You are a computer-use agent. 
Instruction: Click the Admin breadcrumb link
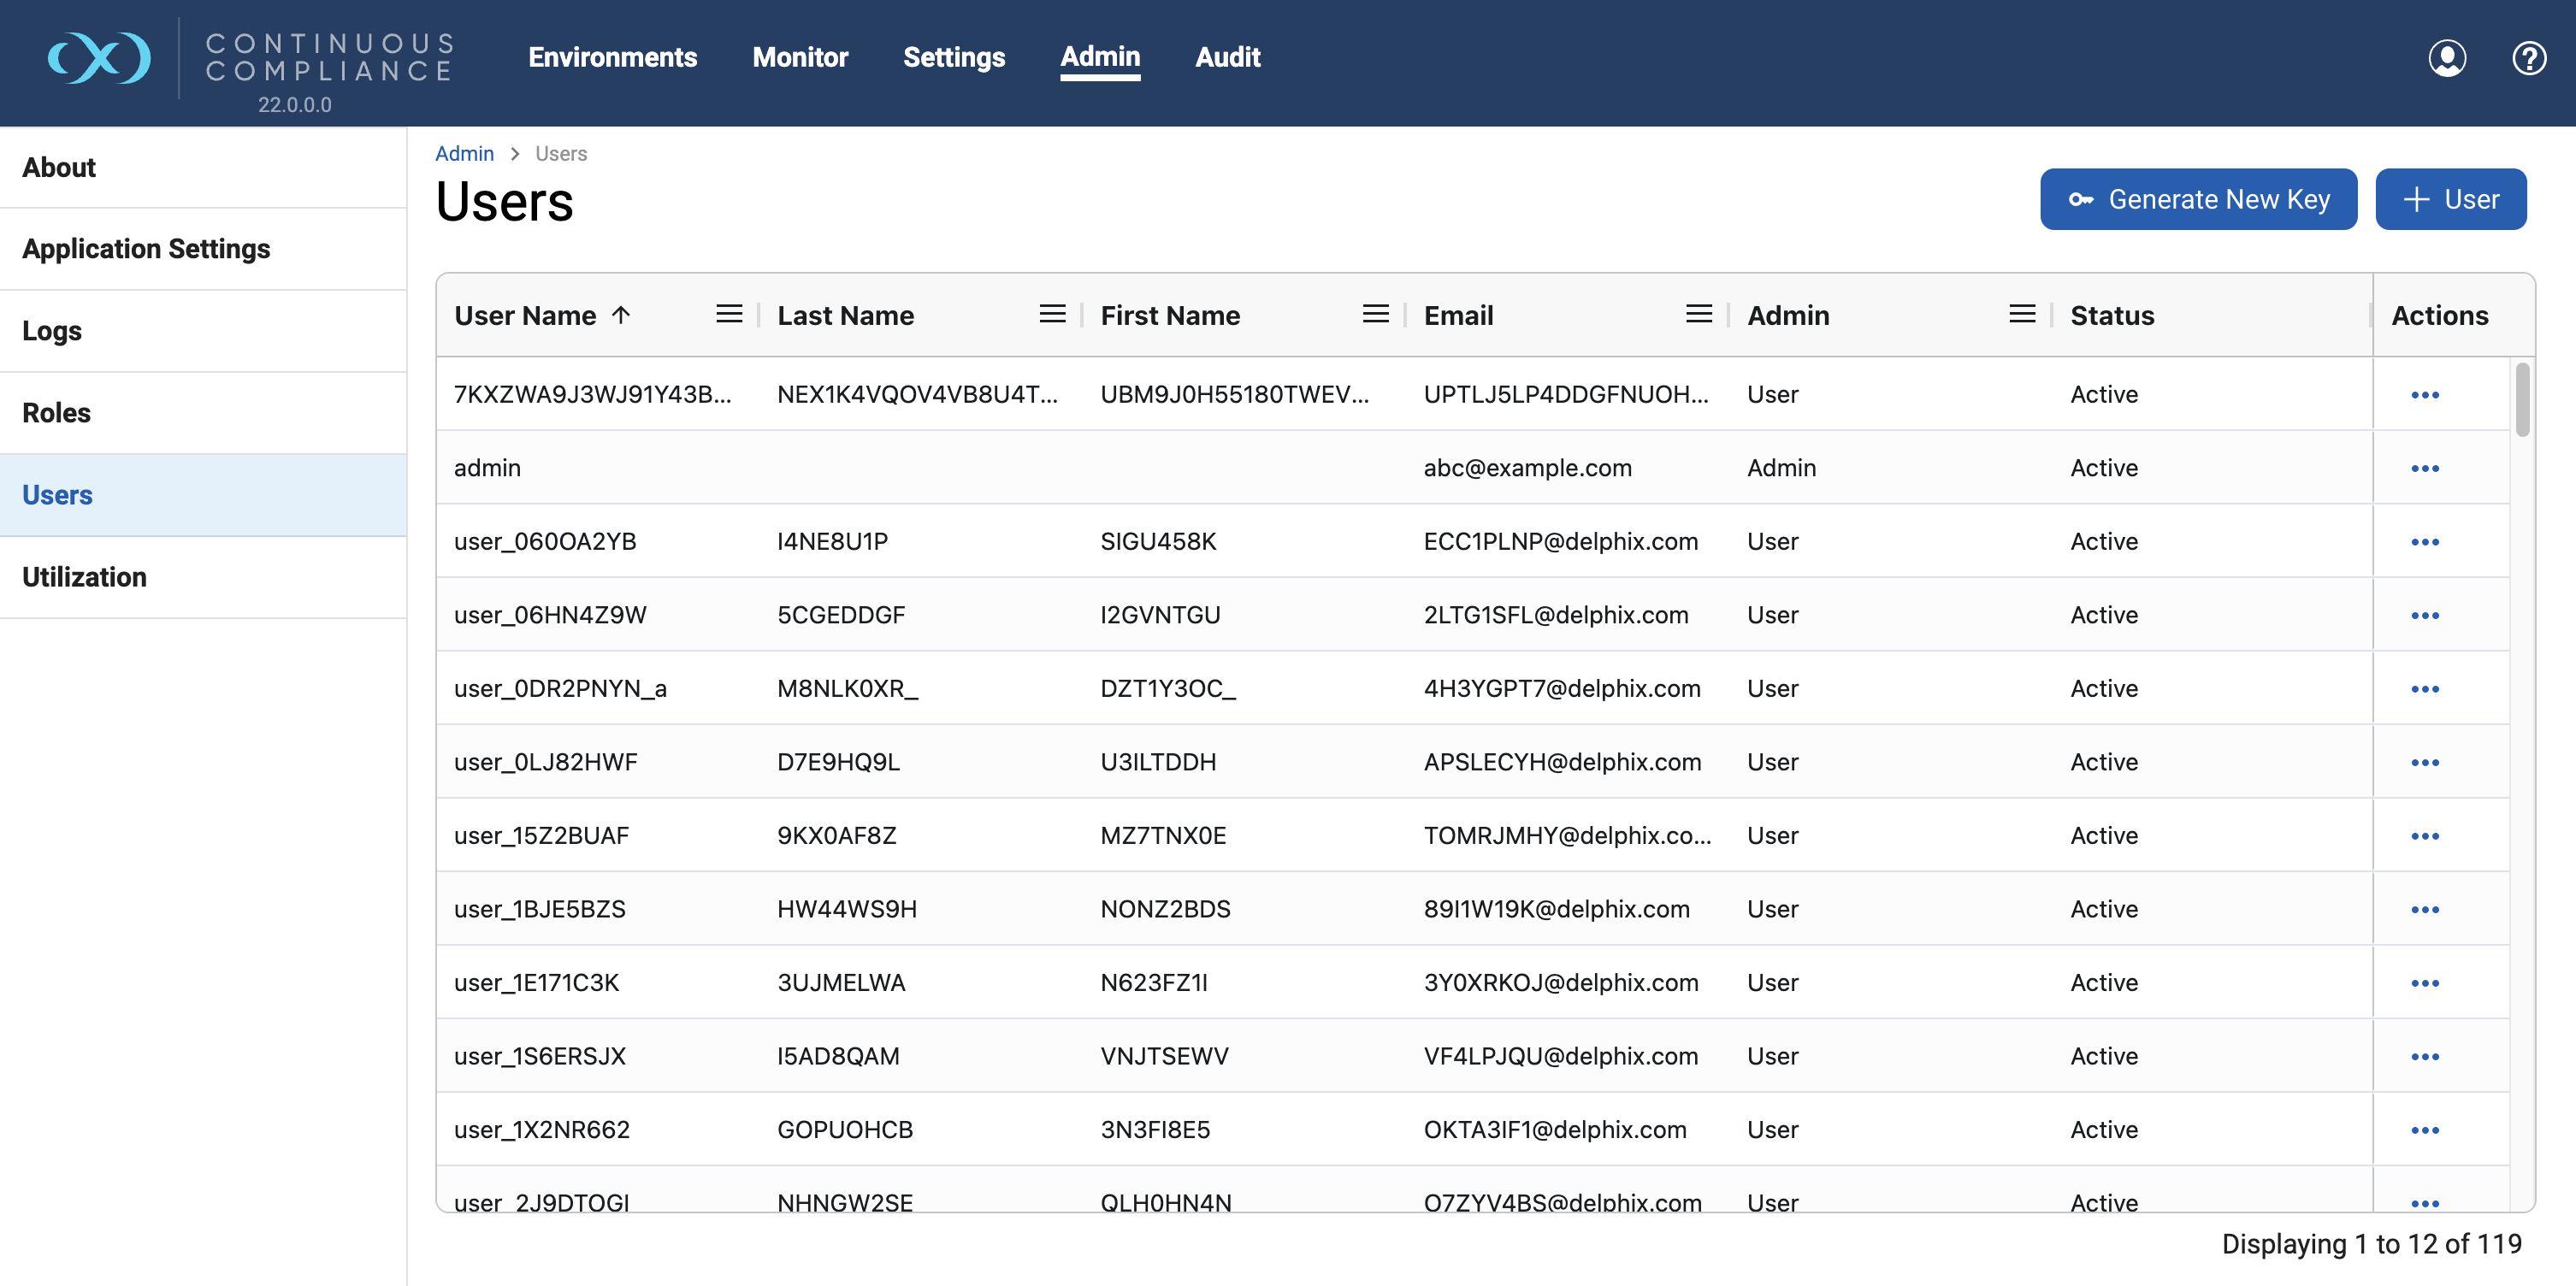pyautogui.click(x=464, y=154)
